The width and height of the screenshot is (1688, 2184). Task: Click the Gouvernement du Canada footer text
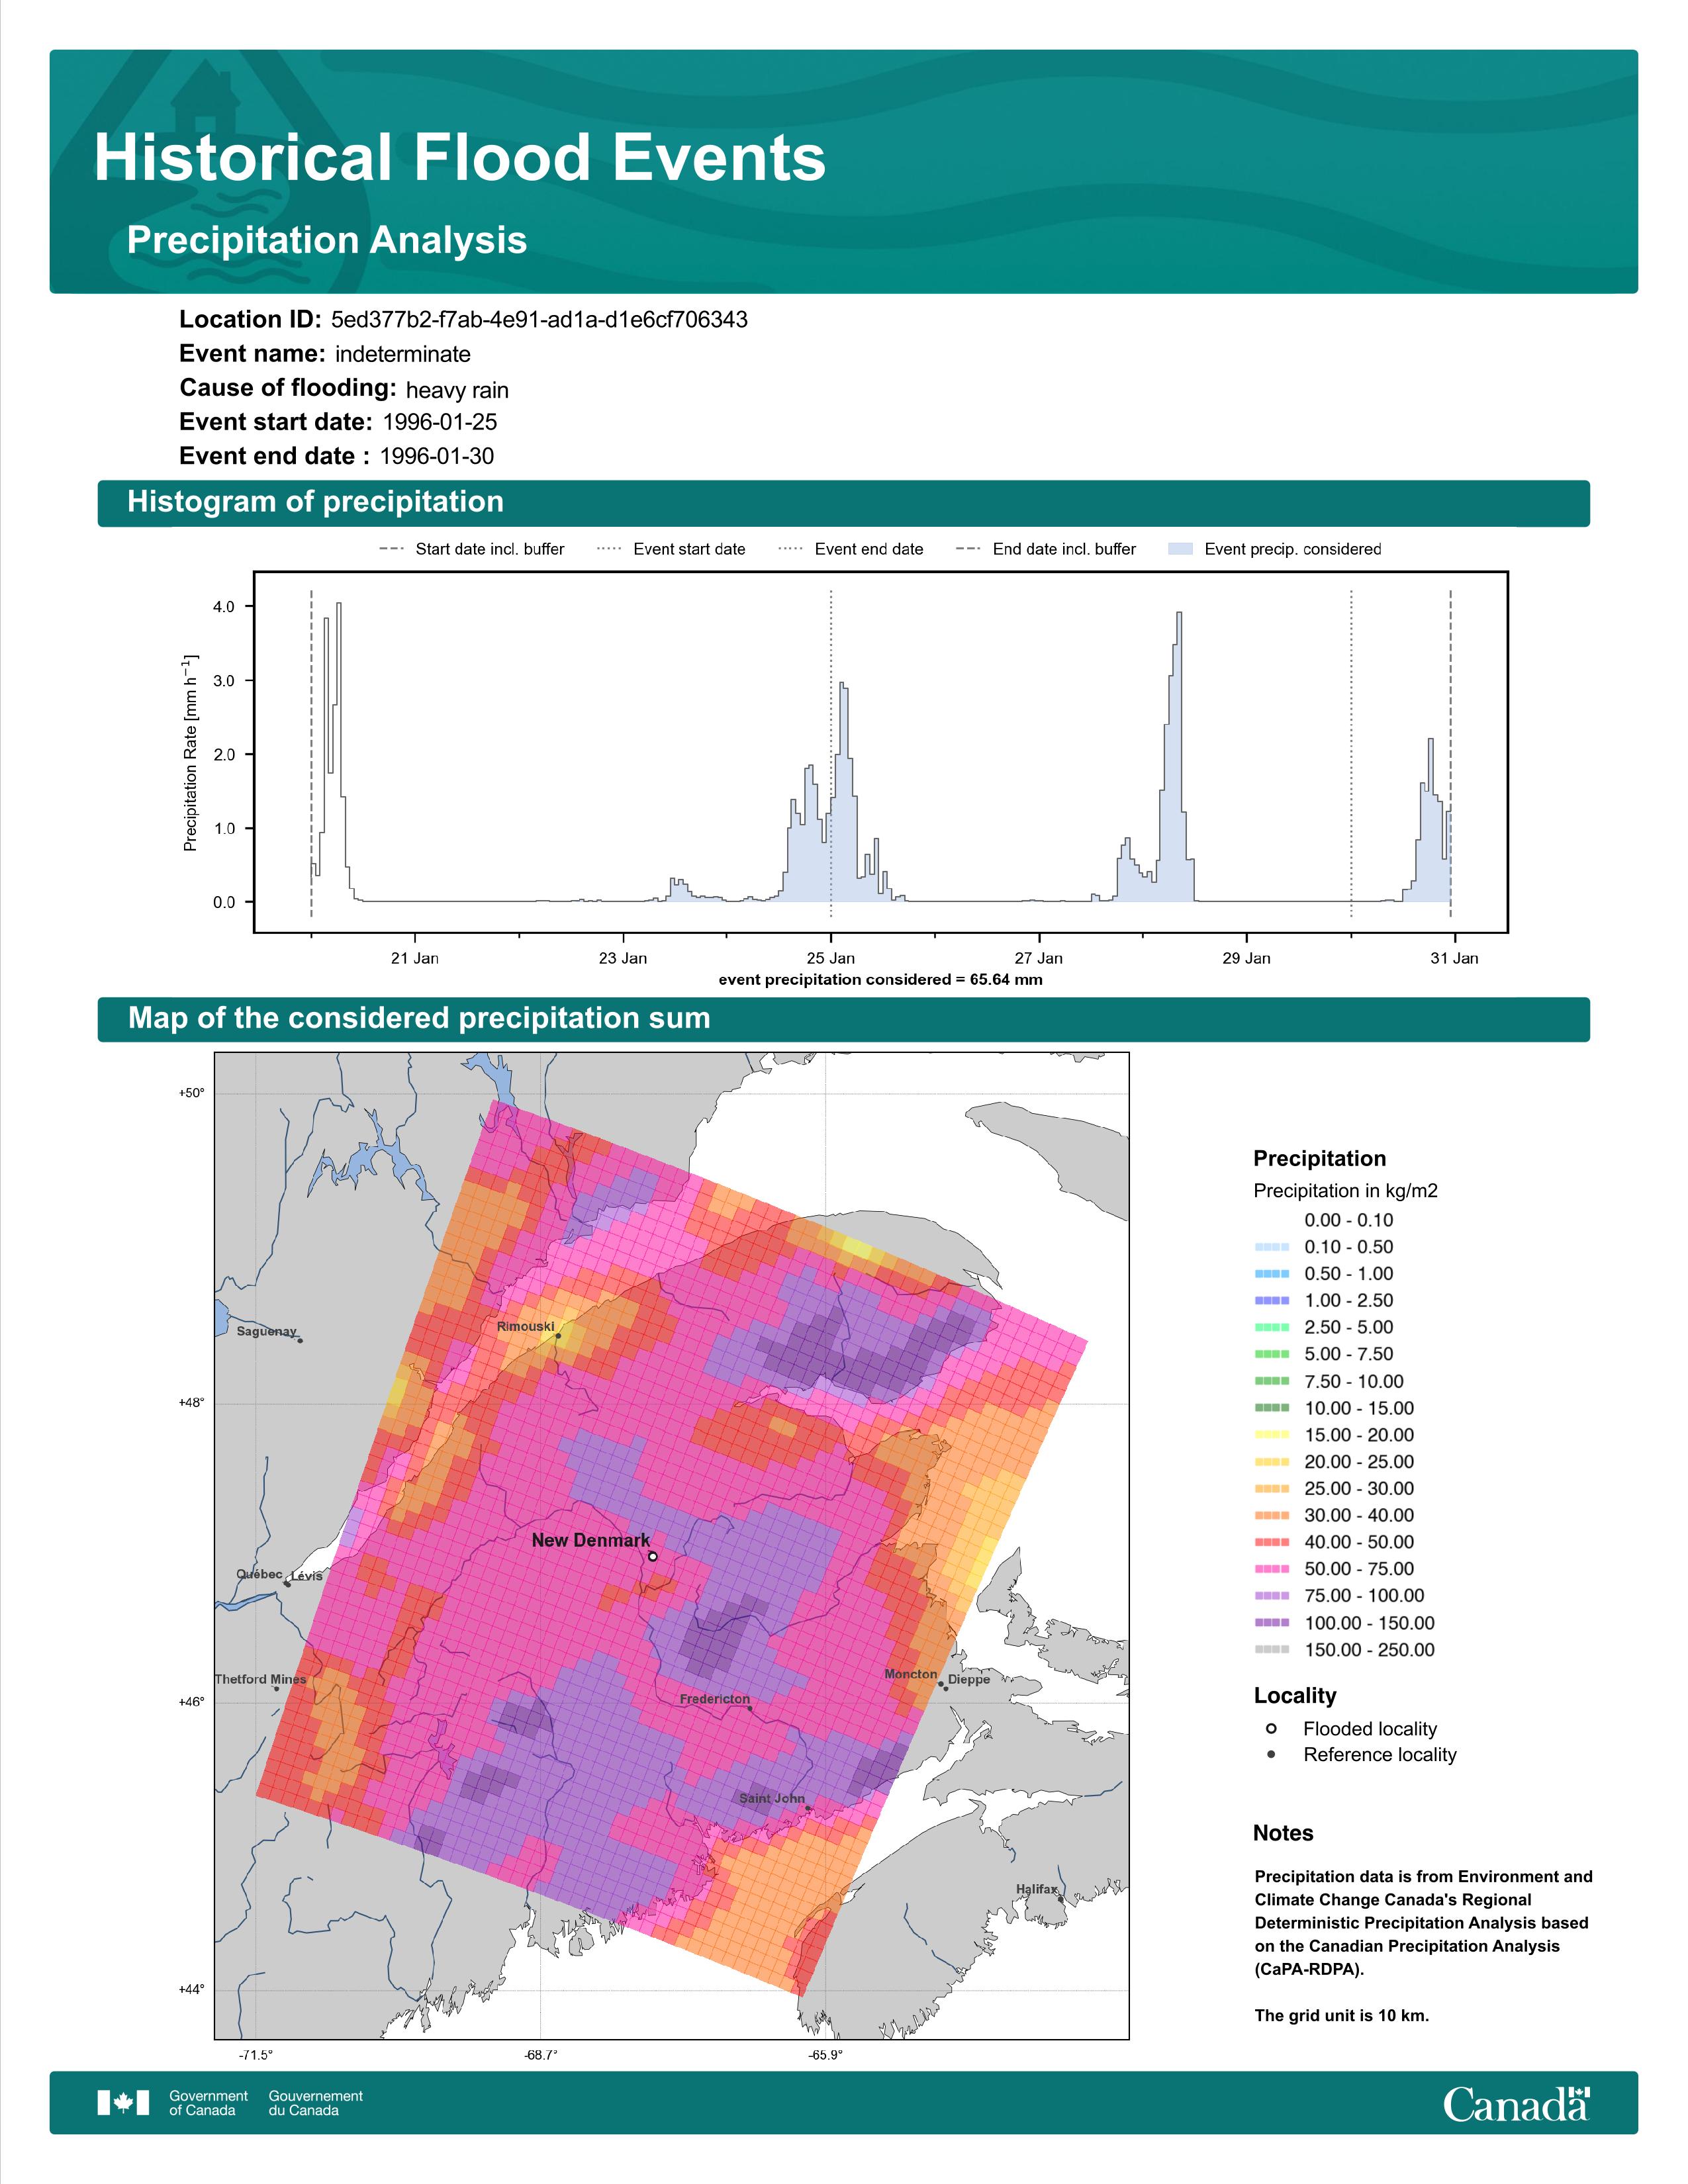point(315,2102)
